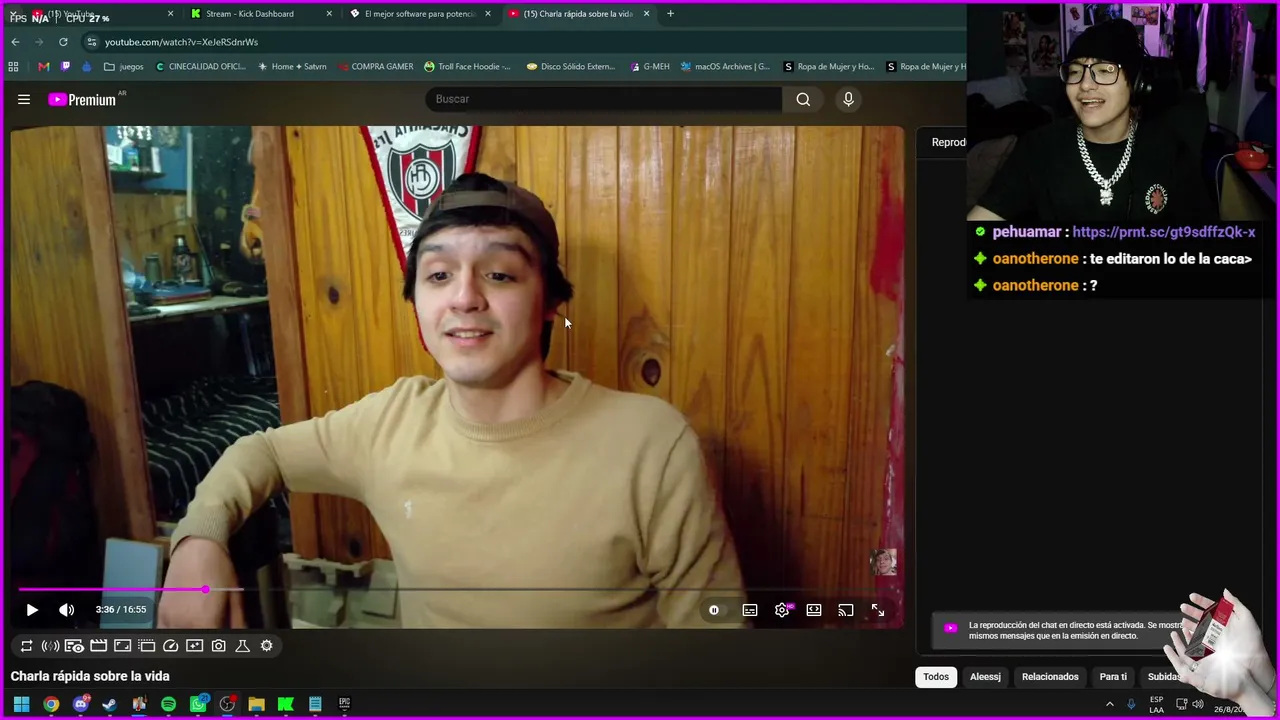Open the Troll Face Hoodie bookmark

point(468,67)
